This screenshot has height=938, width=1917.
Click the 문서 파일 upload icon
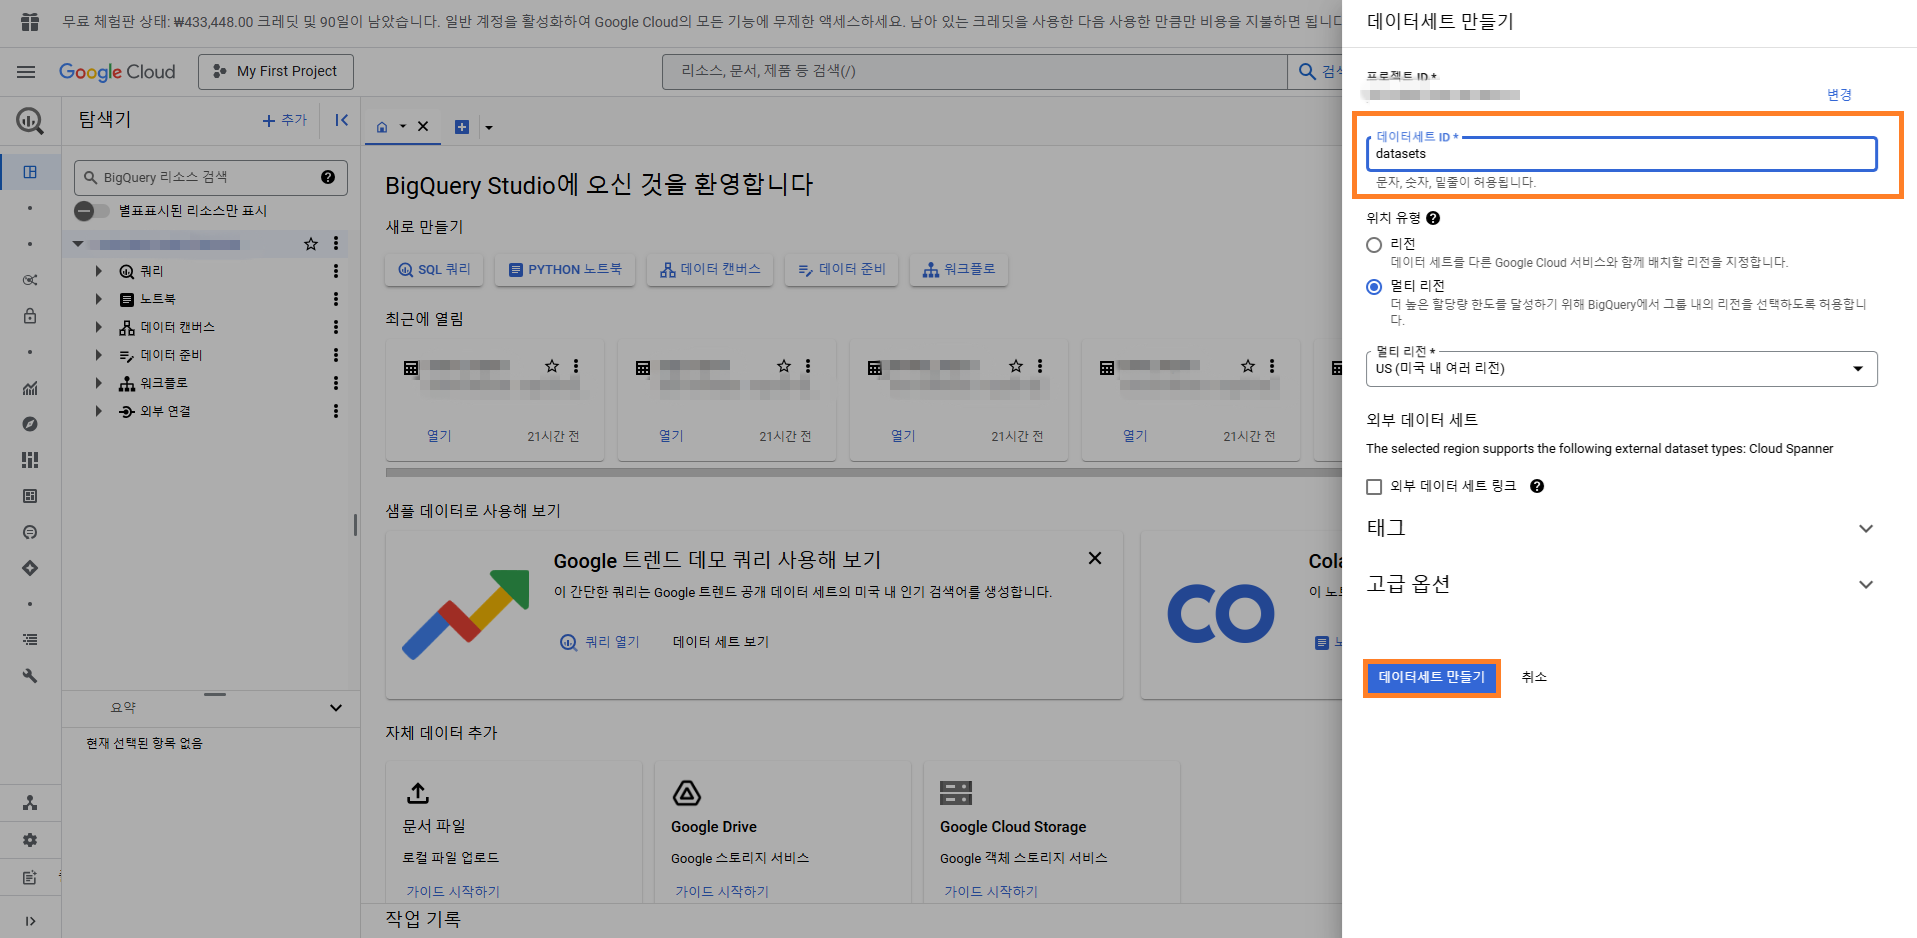pos(418,793)
